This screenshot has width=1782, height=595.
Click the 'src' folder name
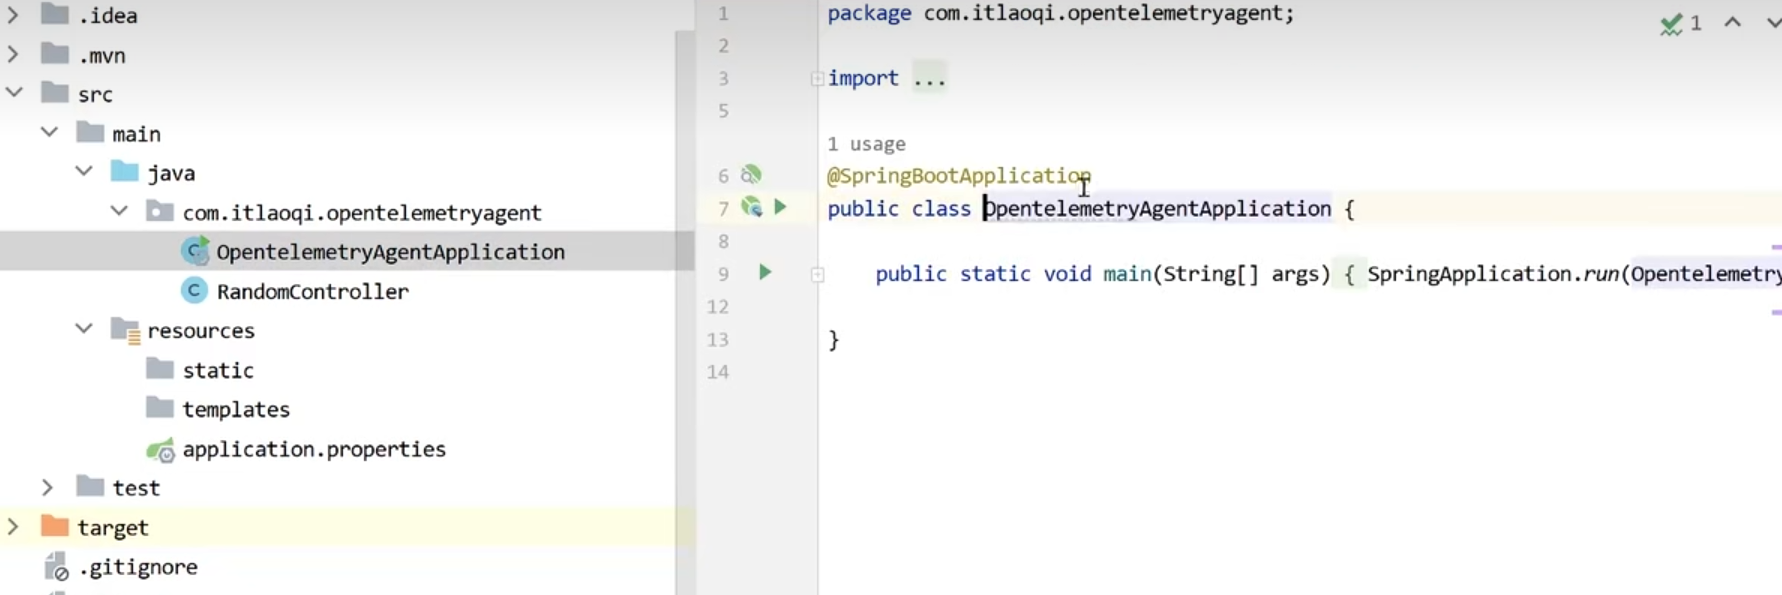pos(95,94)
